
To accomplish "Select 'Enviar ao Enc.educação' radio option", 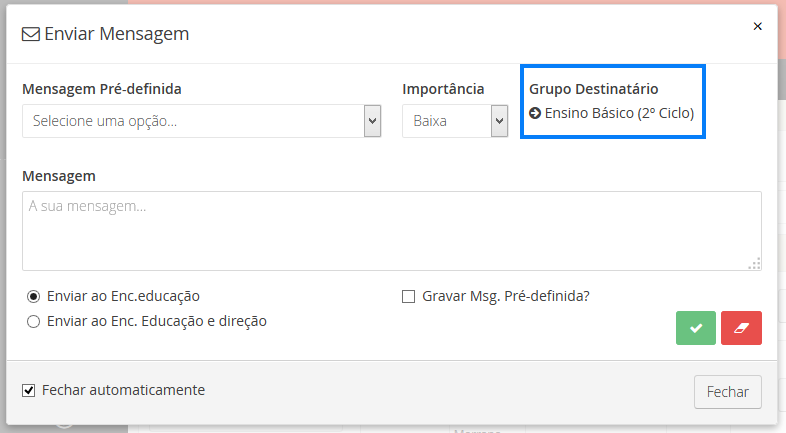I will pyautogui.click(x=34, y=296).
